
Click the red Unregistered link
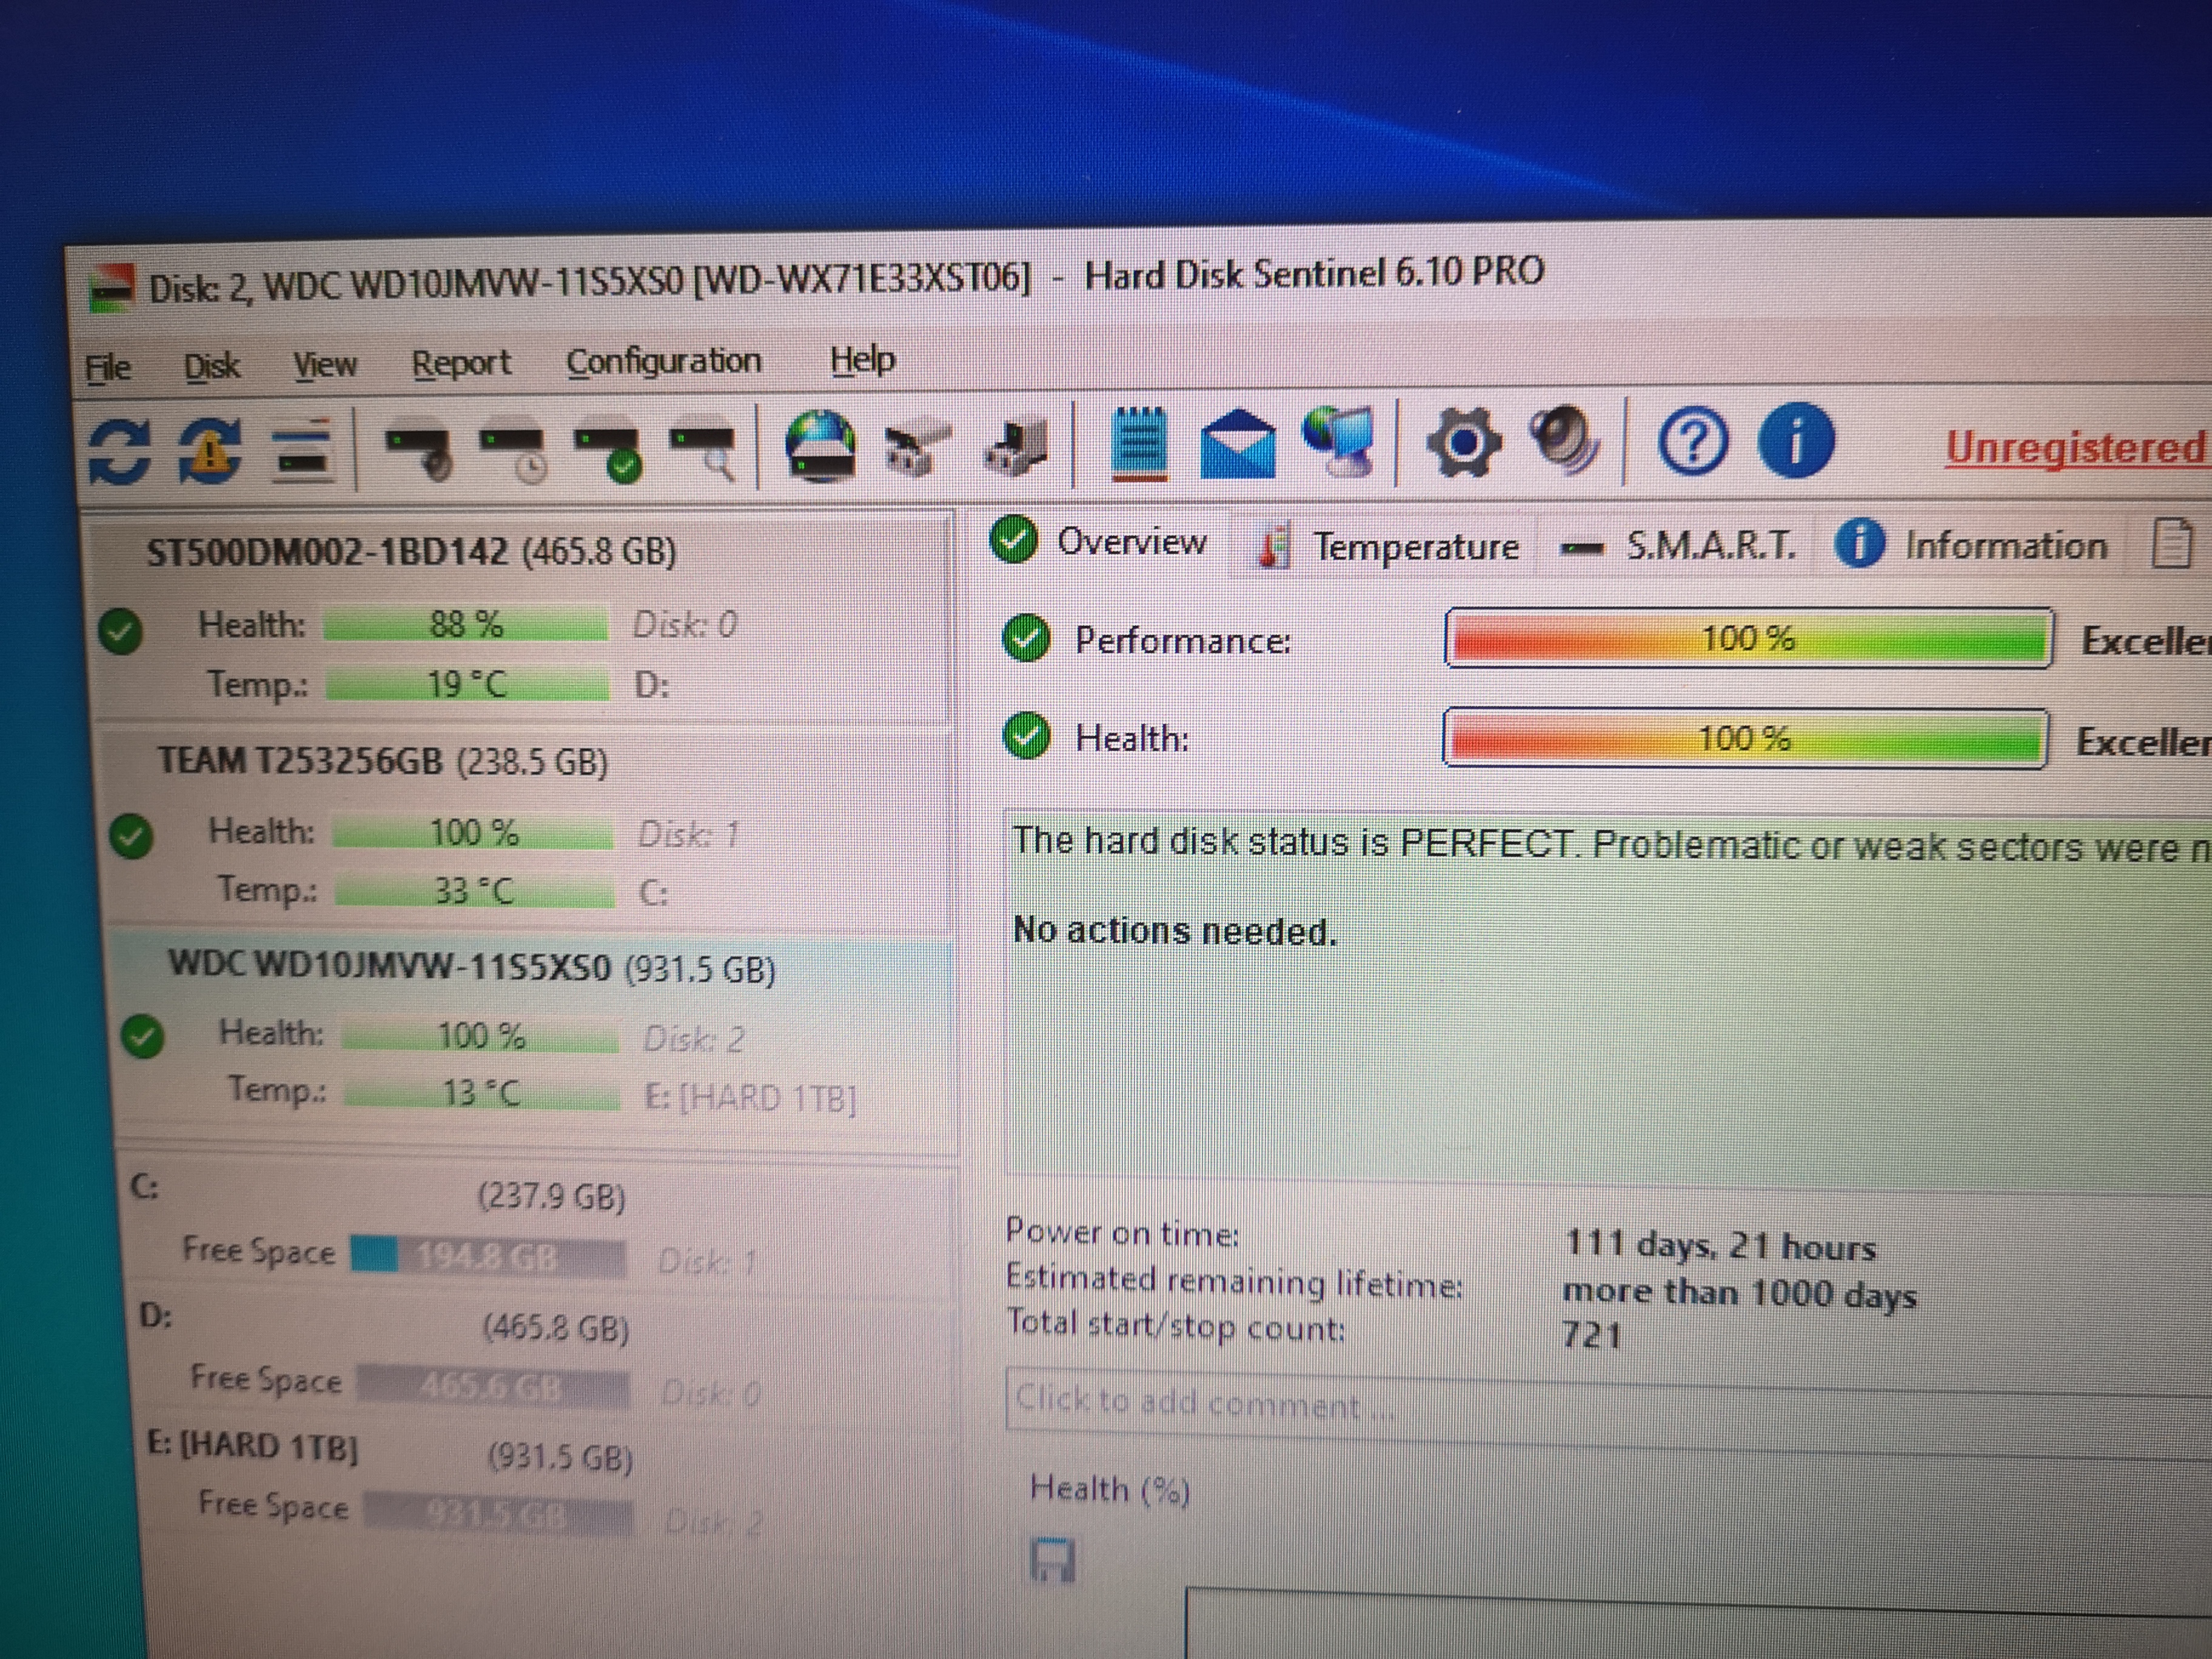tap(2075, 448)
